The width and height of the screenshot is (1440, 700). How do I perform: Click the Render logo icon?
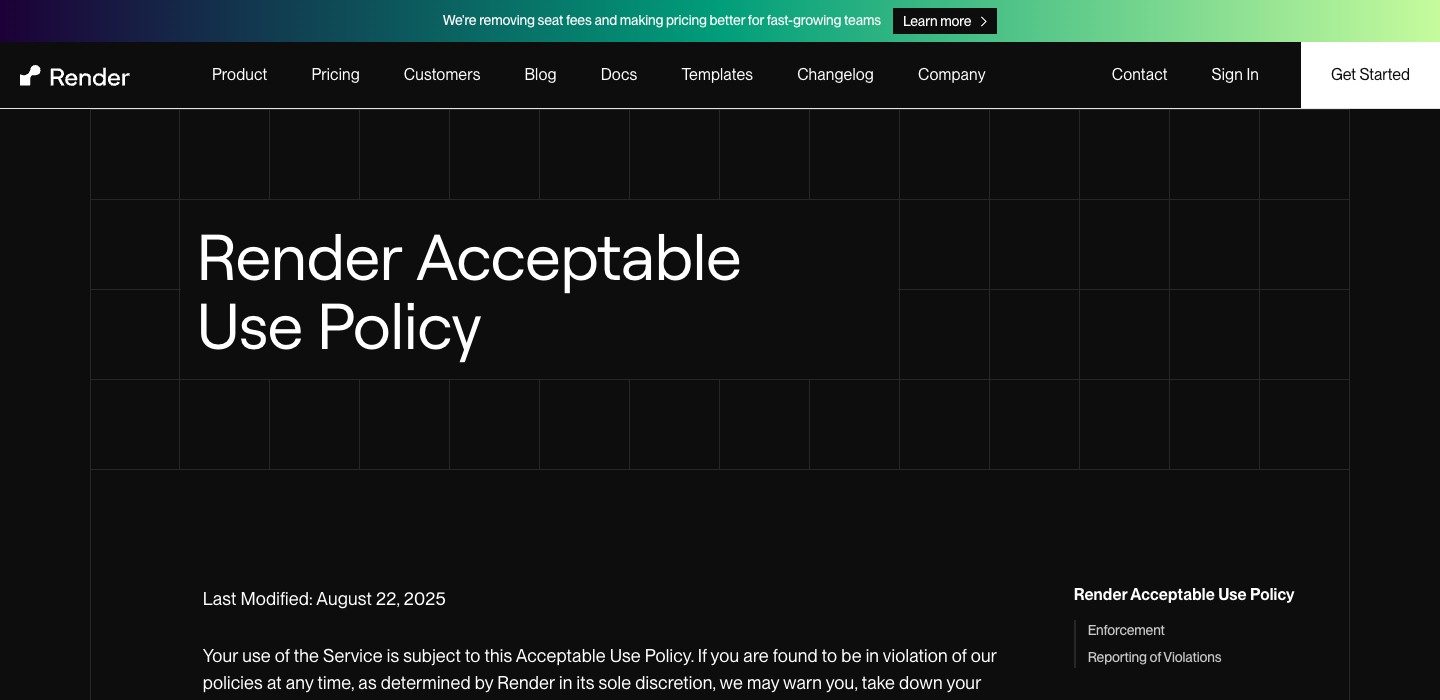coord(30,76)
